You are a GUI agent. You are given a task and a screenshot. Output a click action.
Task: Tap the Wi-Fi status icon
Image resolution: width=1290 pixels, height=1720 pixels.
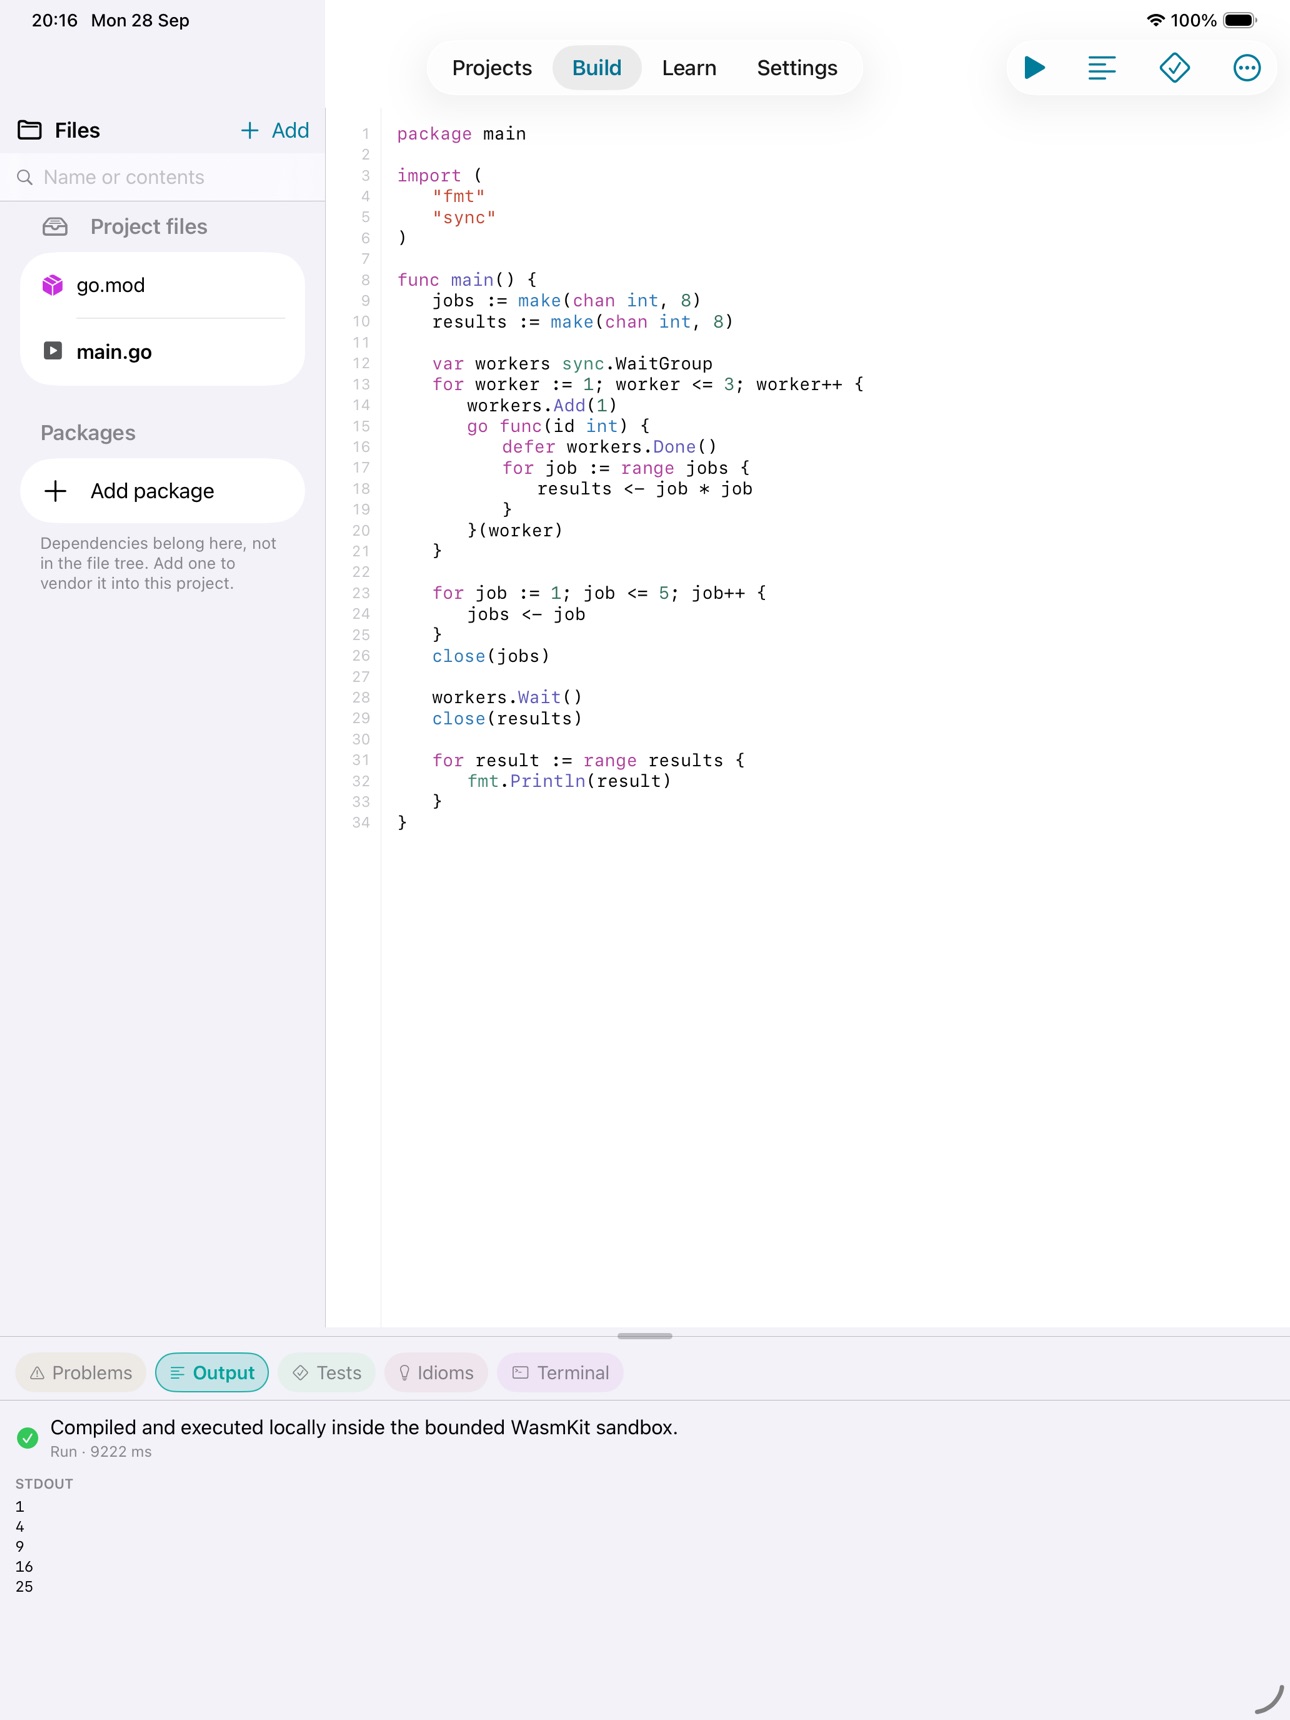tap(1156, 20)
